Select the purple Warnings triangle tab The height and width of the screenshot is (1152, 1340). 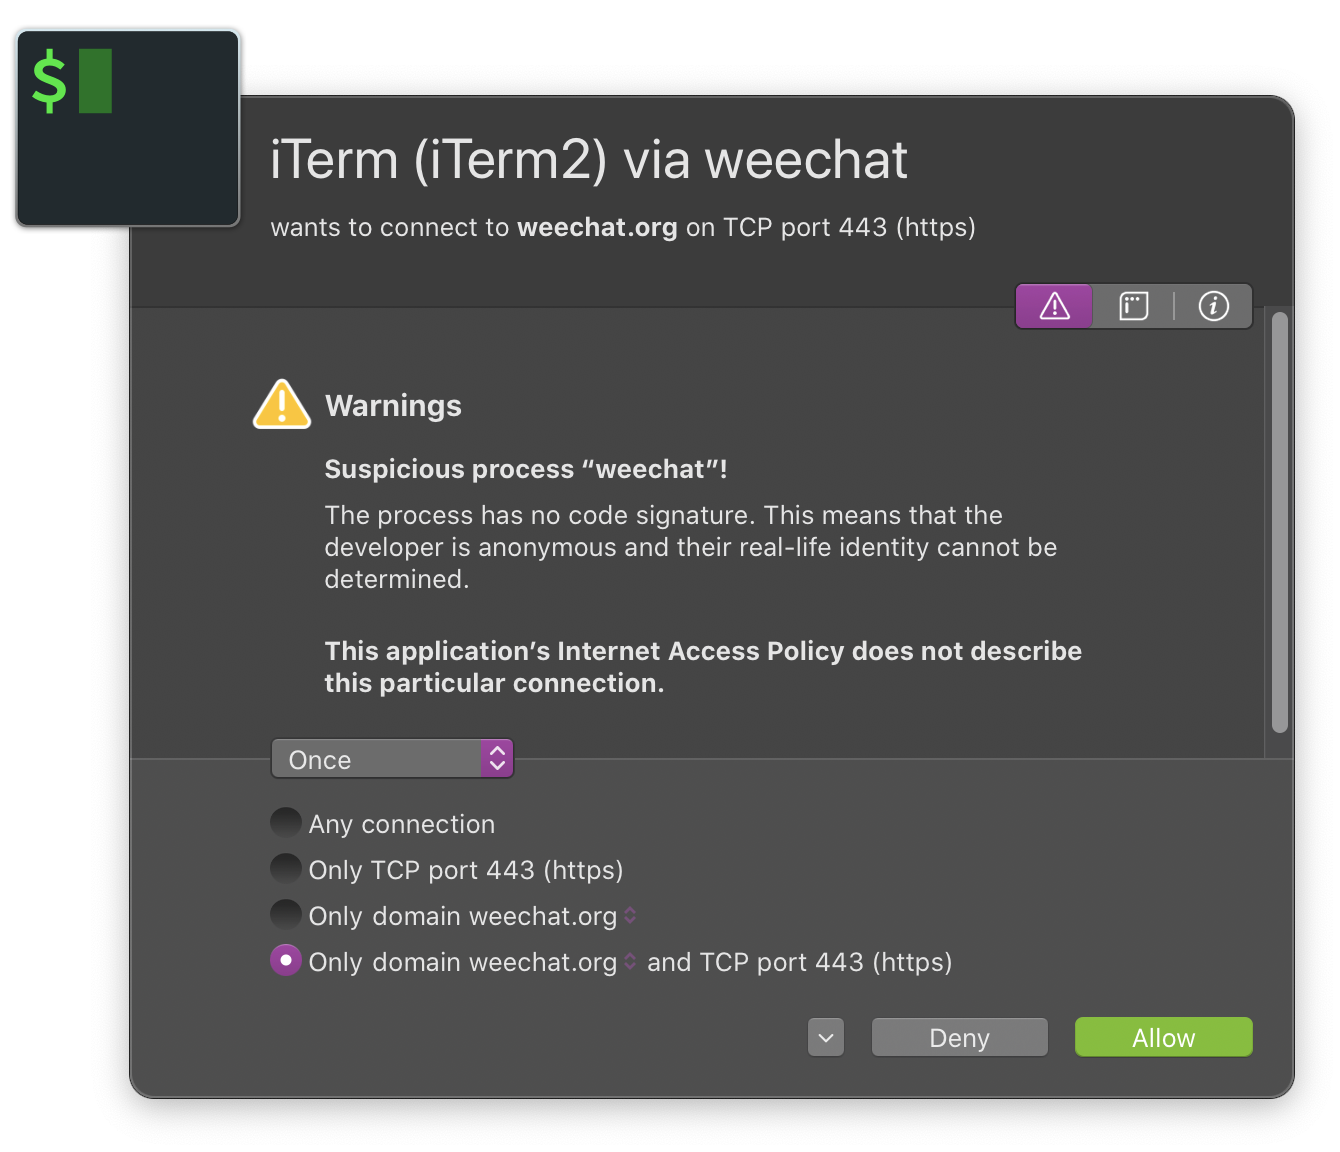(1054, 306)
